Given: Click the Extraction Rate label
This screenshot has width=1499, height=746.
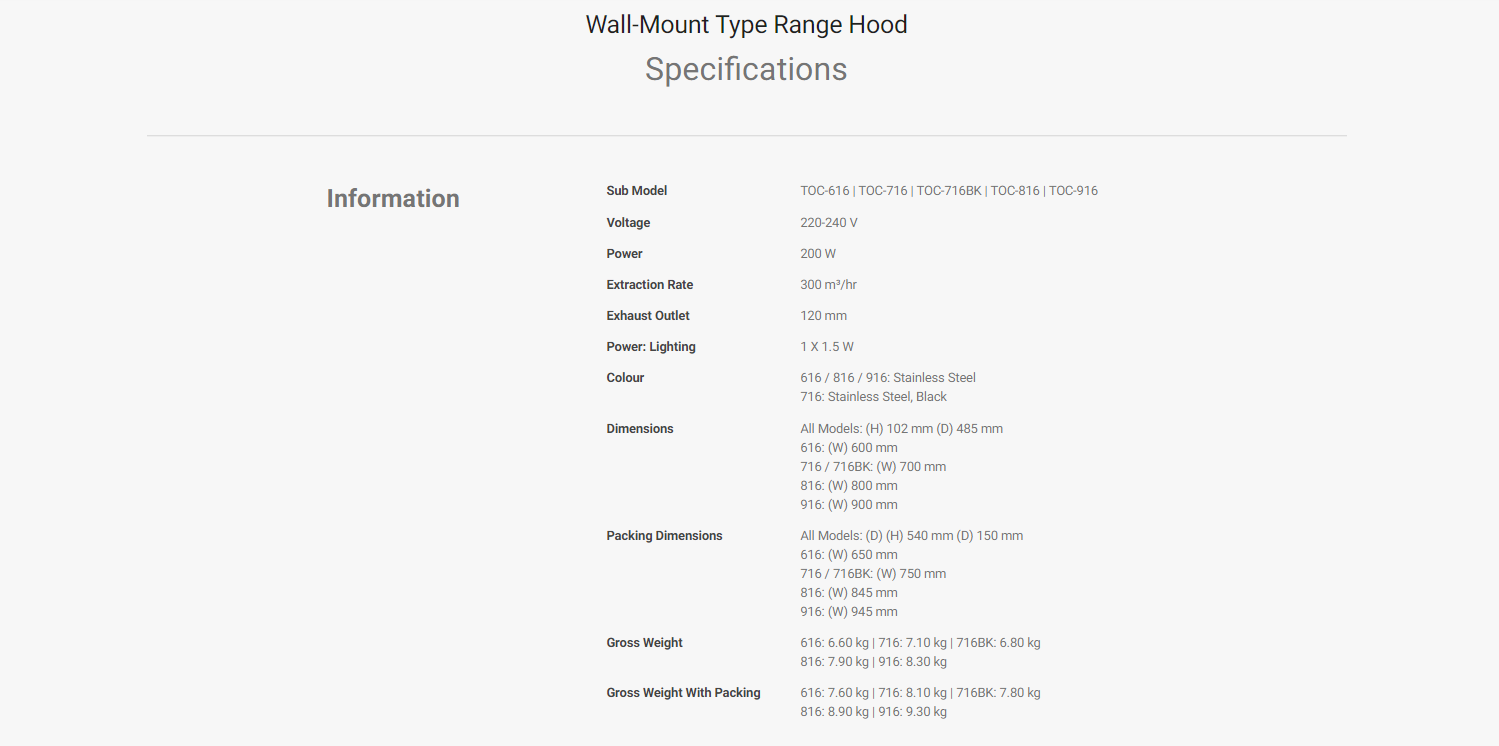Looking at the screenshot, I should coord(649,285).
